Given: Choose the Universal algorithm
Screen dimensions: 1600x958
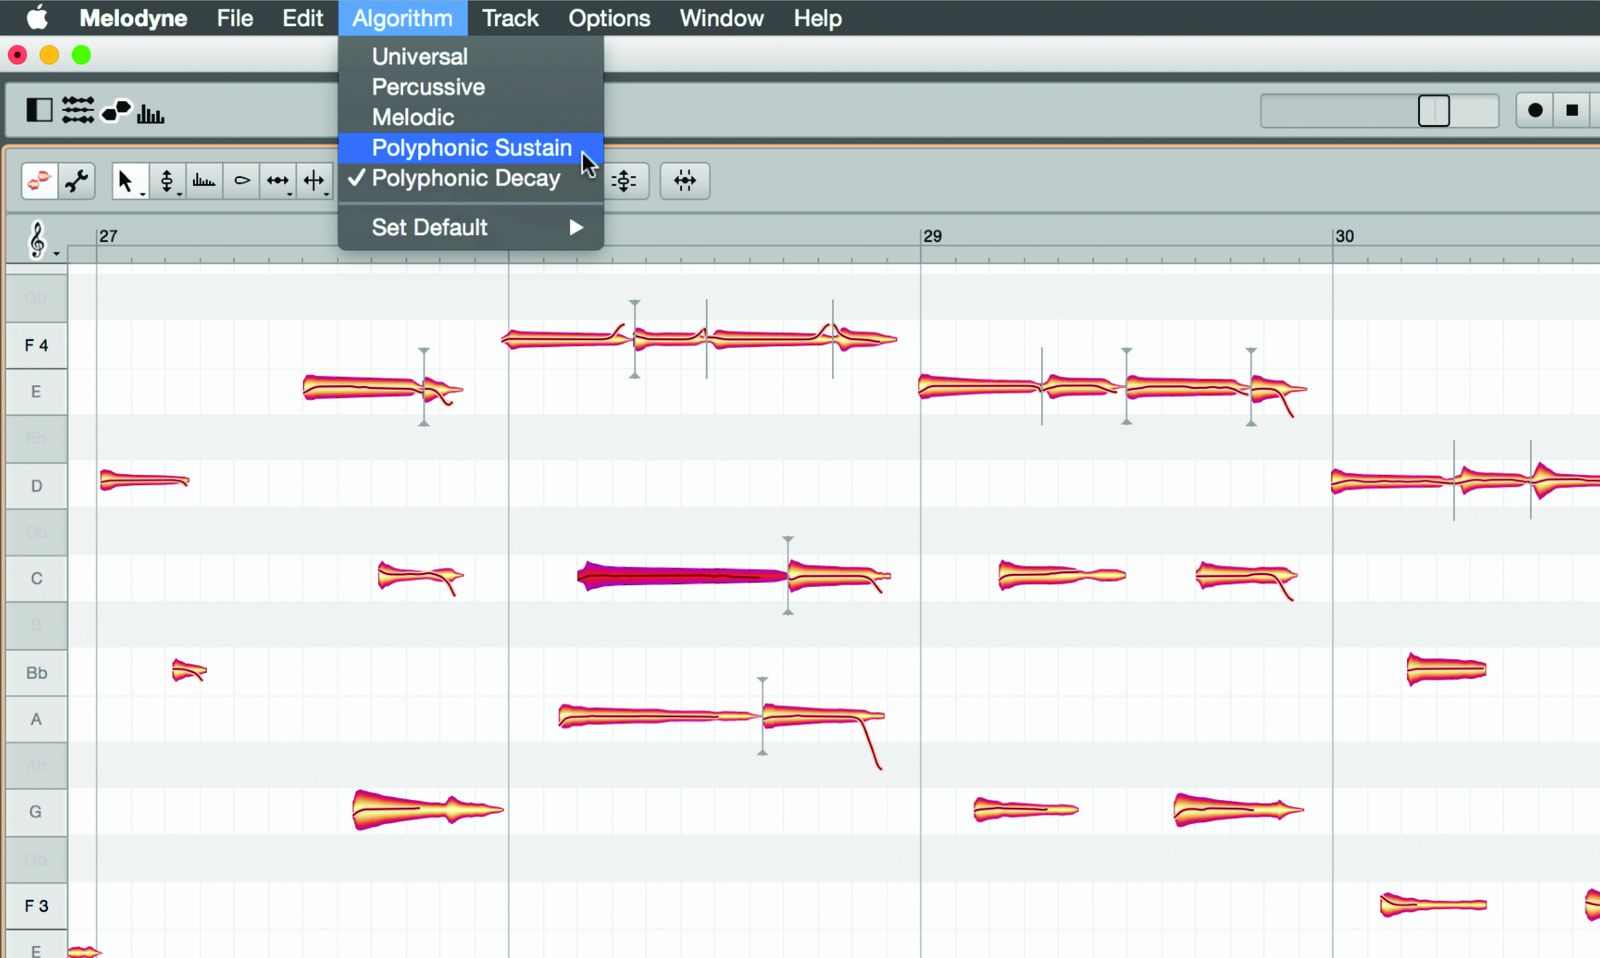Looking at the screenshot, I should click(x=471, y=57).
